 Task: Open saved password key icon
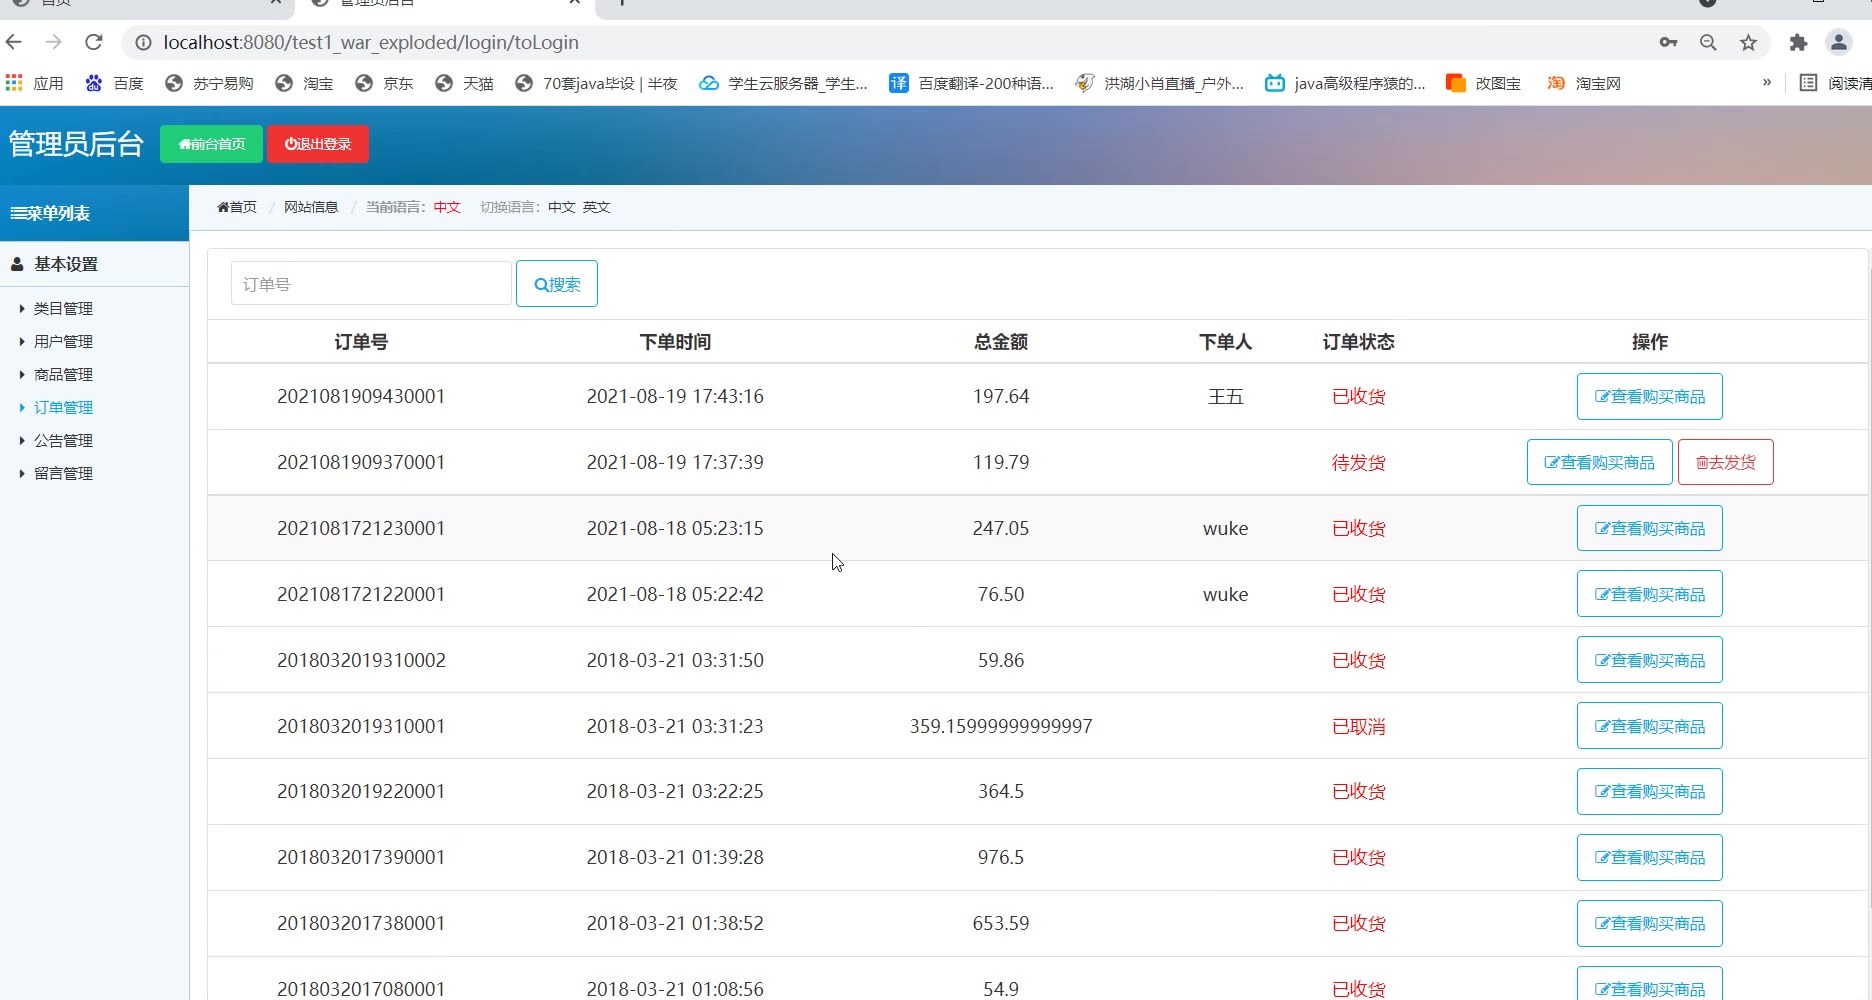(1668, 42)
